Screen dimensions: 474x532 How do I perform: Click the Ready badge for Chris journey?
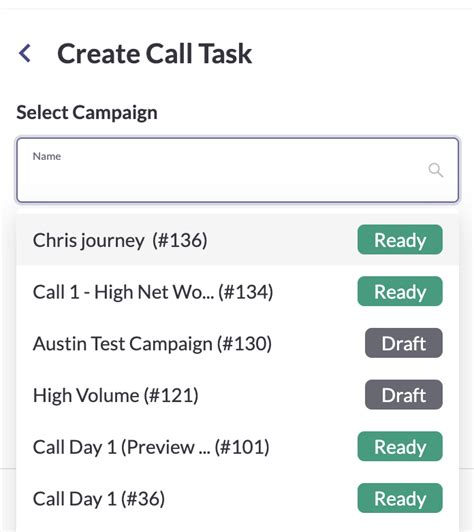(400, 240)
